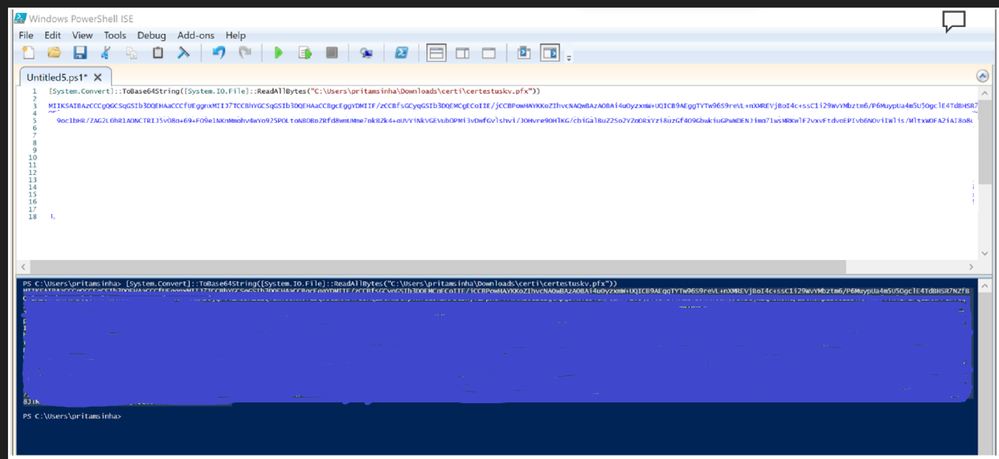Click line 1 ToBase64String code in script editor
The image size is (999, 459).
click(x=294, y=91)
